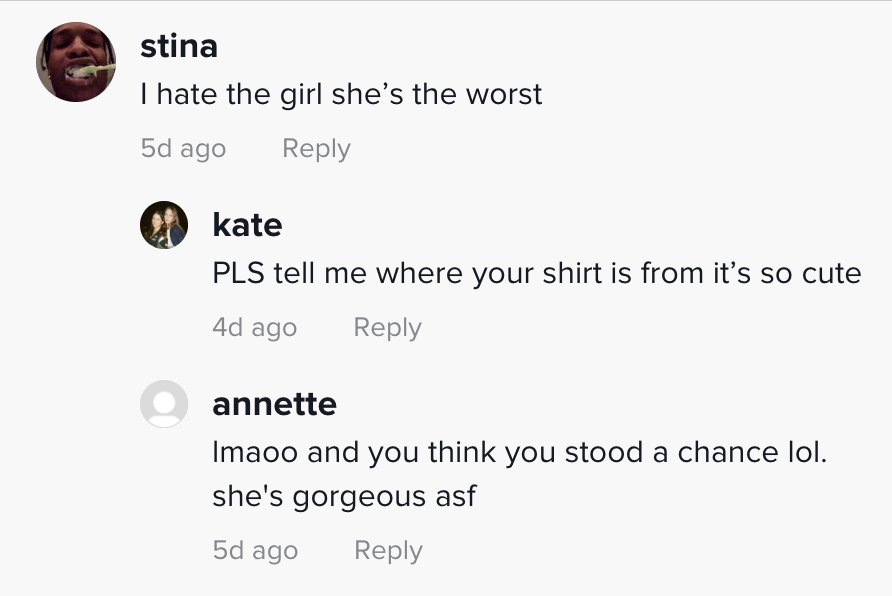Click the 5d ago timestamp under stina
Image resolution: width=892 pixels, height=596 pixels.
point(183,149)
